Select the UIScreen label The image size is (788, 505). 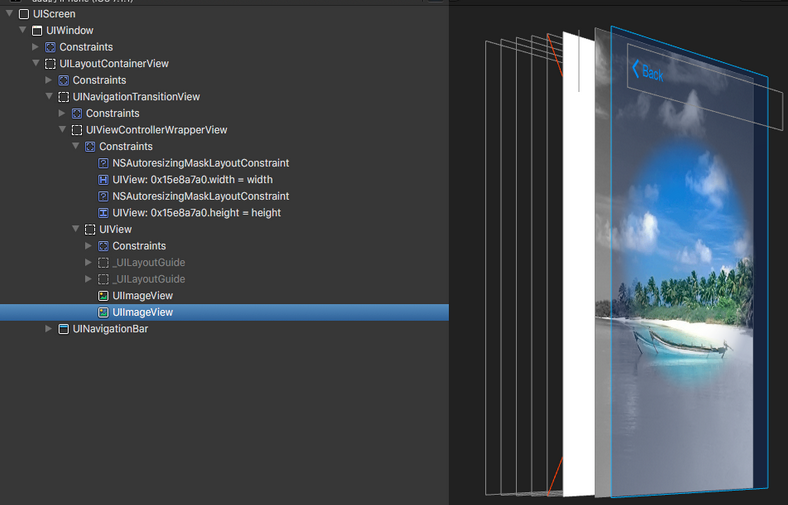coord(54,14)
